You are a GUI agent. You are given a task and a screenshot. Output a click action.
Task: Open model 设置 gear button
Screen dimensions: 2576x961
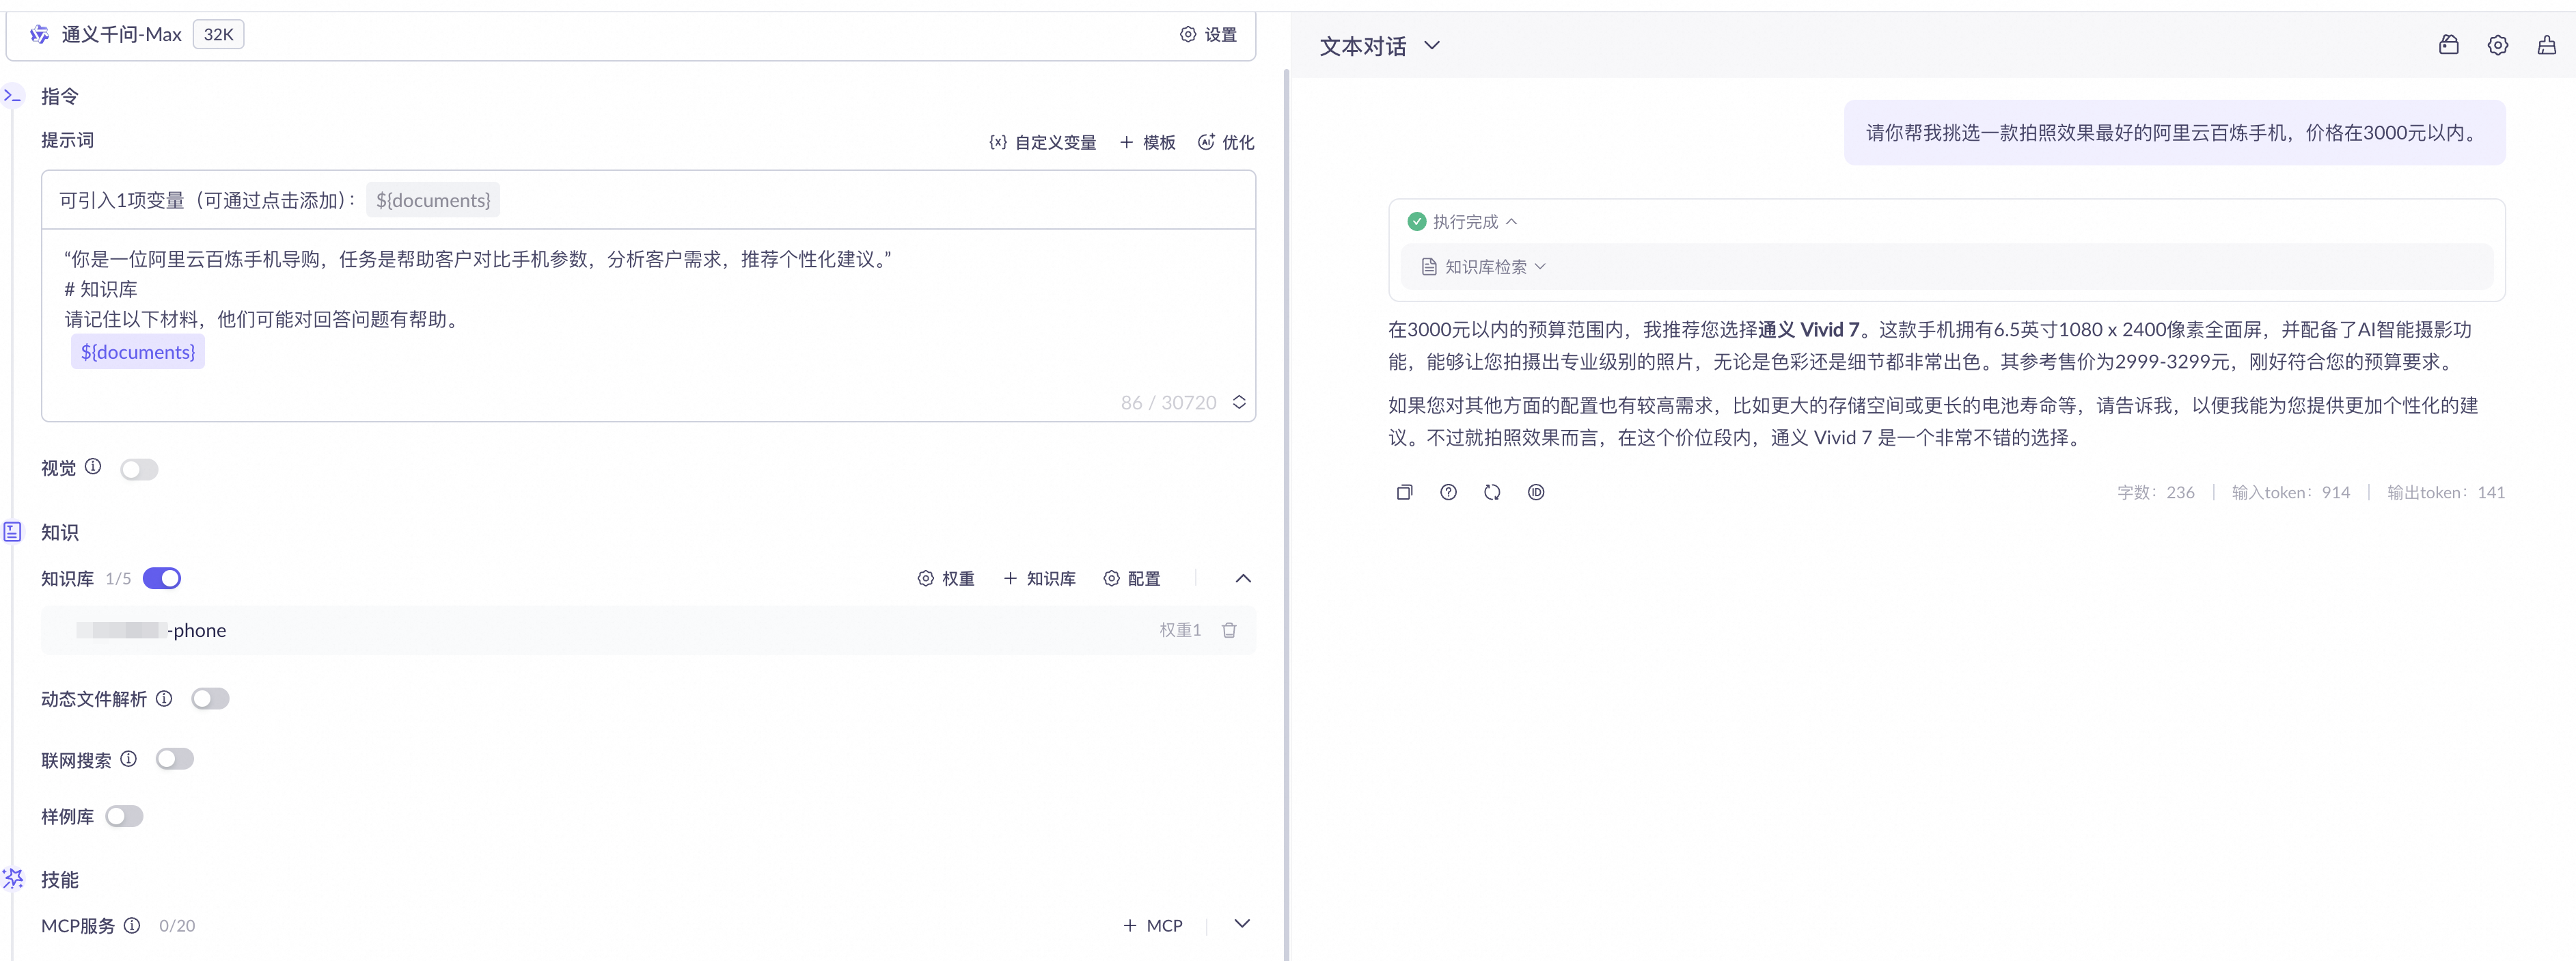1208,35
